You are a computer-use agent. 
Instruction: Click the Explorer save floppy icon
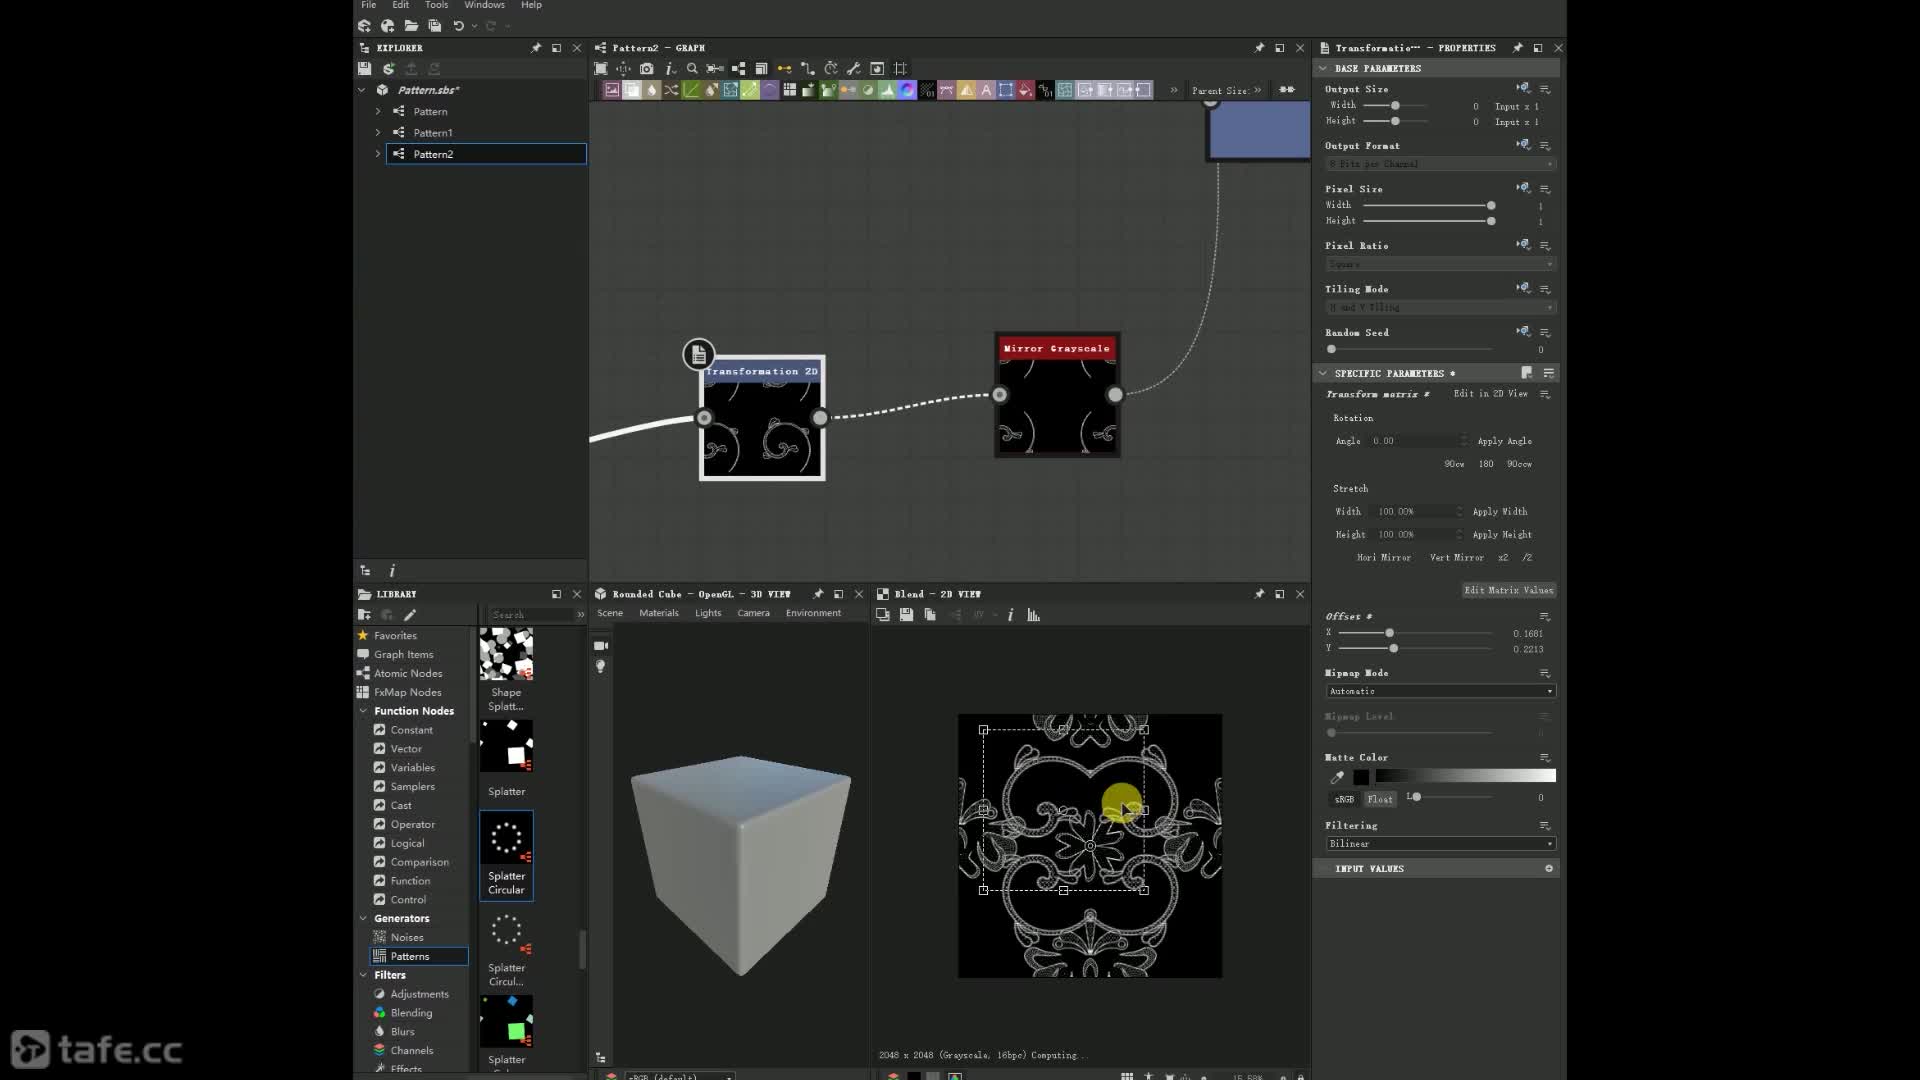(365, 69)
